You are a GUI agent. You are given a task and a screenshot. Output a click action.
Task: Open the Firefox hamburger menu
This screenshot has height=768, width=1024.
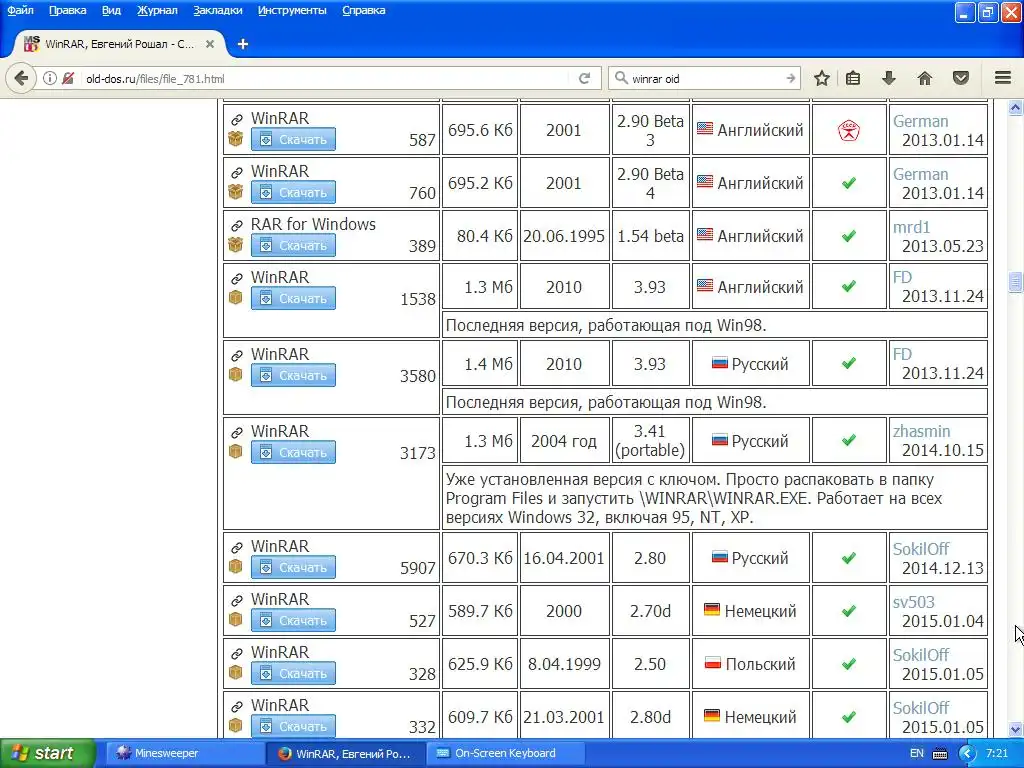(1003, 78)
